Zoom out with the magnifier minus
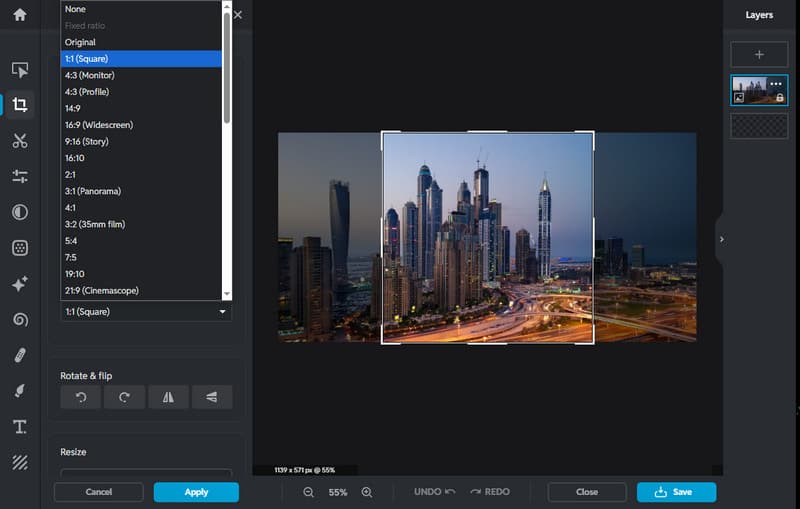 308,492
